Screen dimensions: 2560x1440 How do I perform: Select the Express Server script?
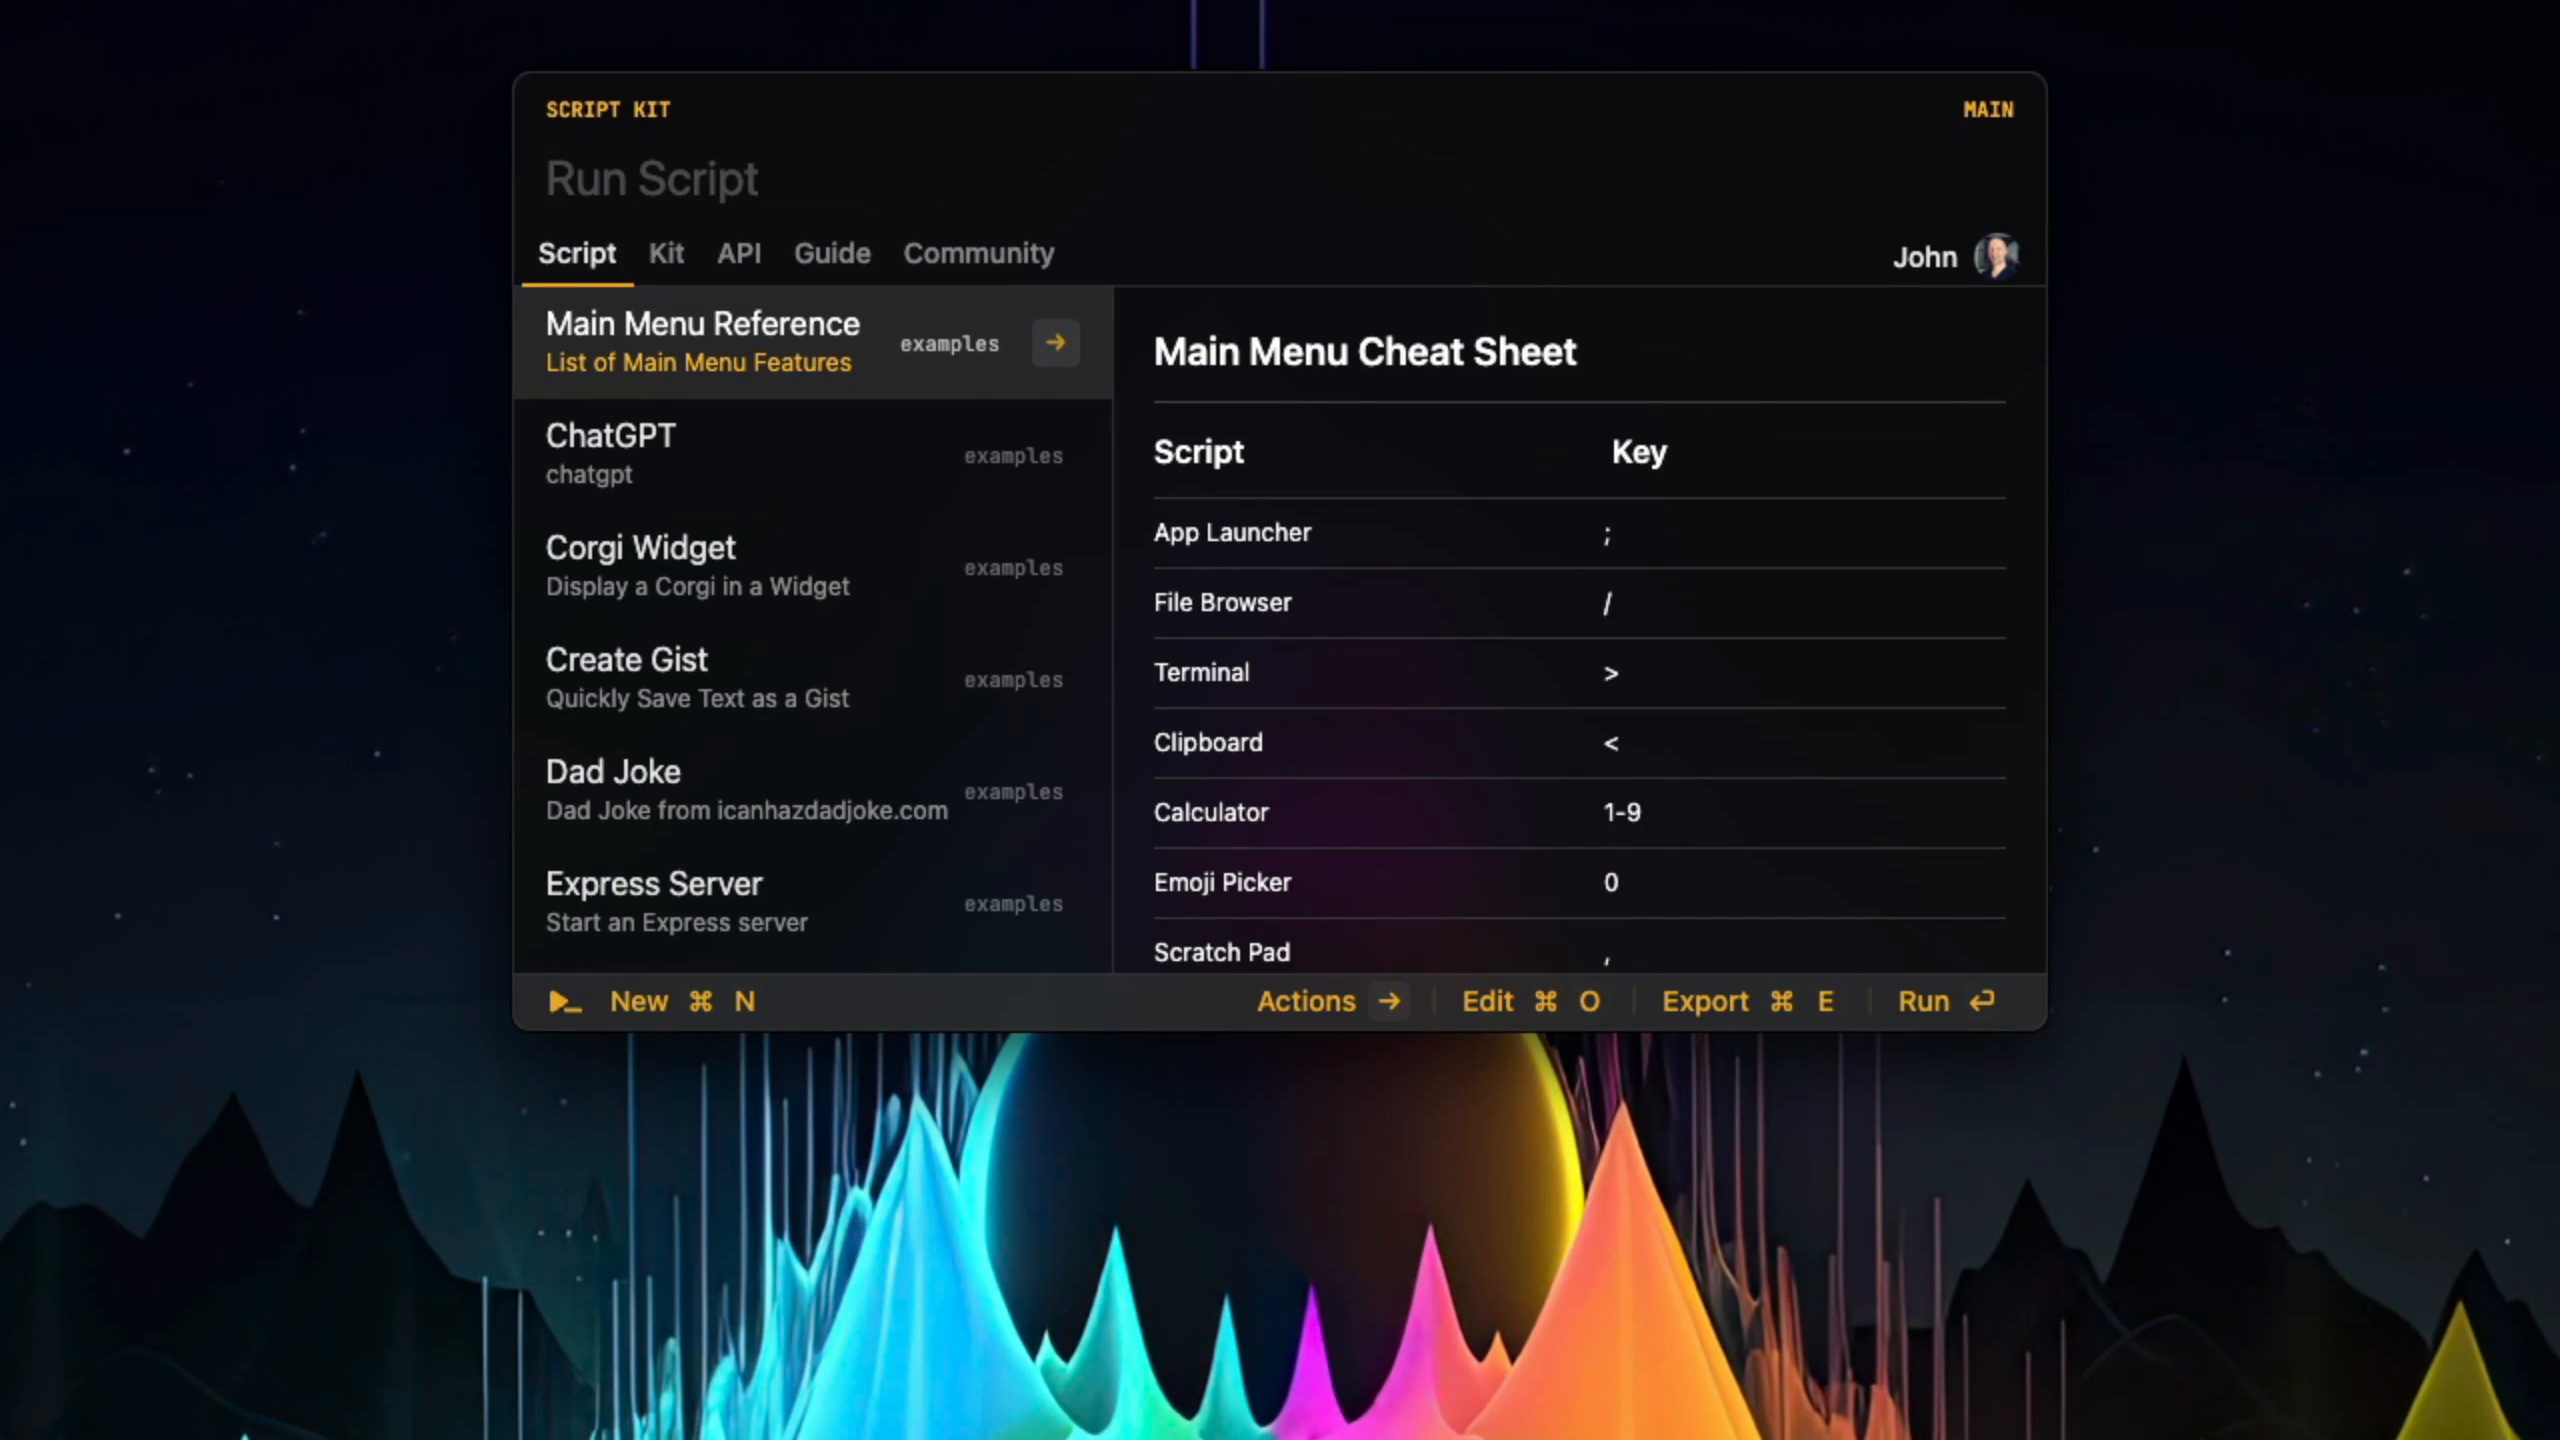(813, 903)
